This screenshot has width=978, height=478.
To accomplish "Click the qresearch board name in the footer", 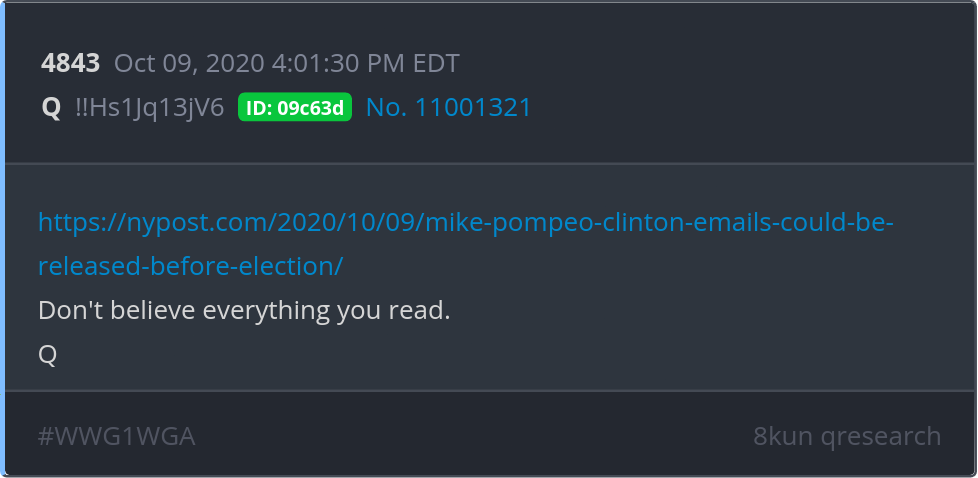I will (x=881, y=437).
